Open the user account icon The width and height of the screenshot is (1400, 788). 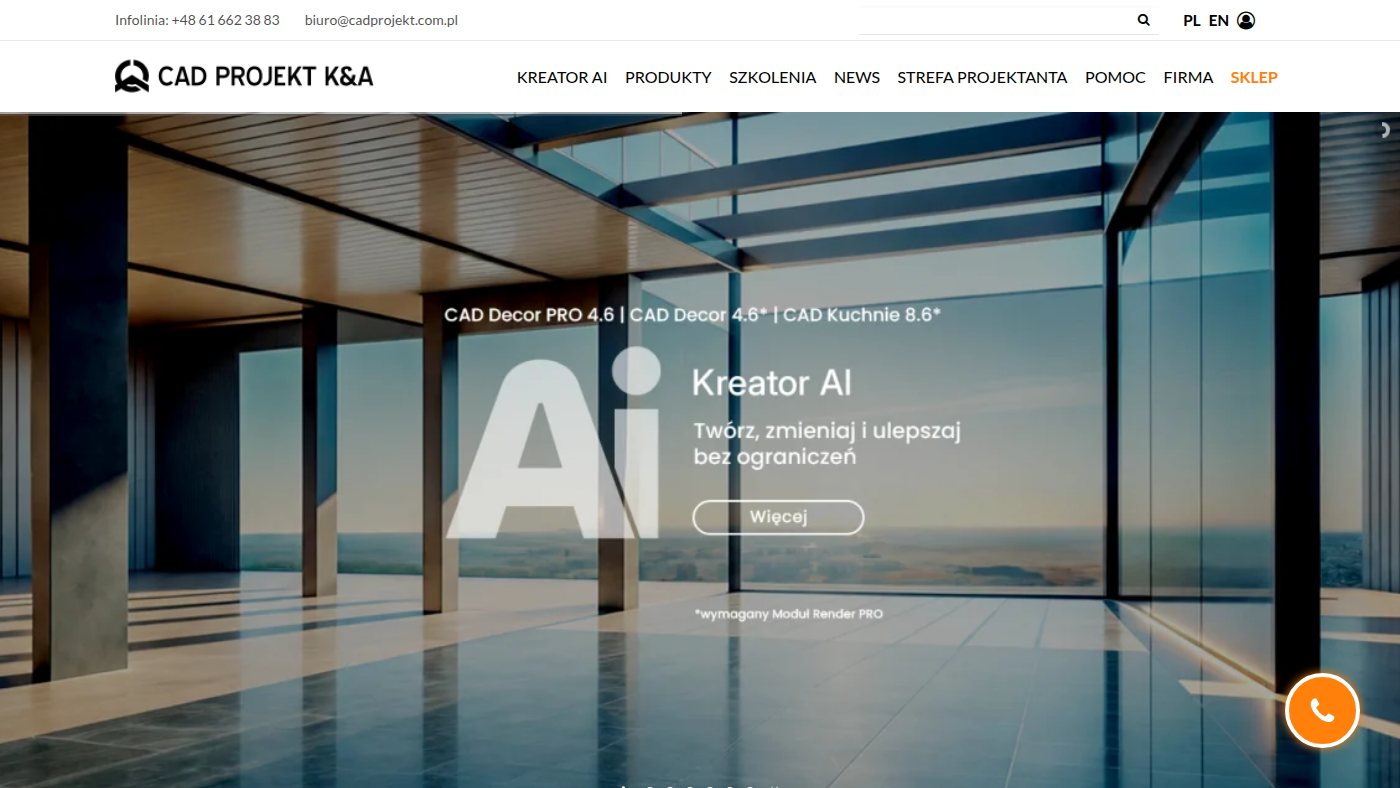coord(1246,20)
